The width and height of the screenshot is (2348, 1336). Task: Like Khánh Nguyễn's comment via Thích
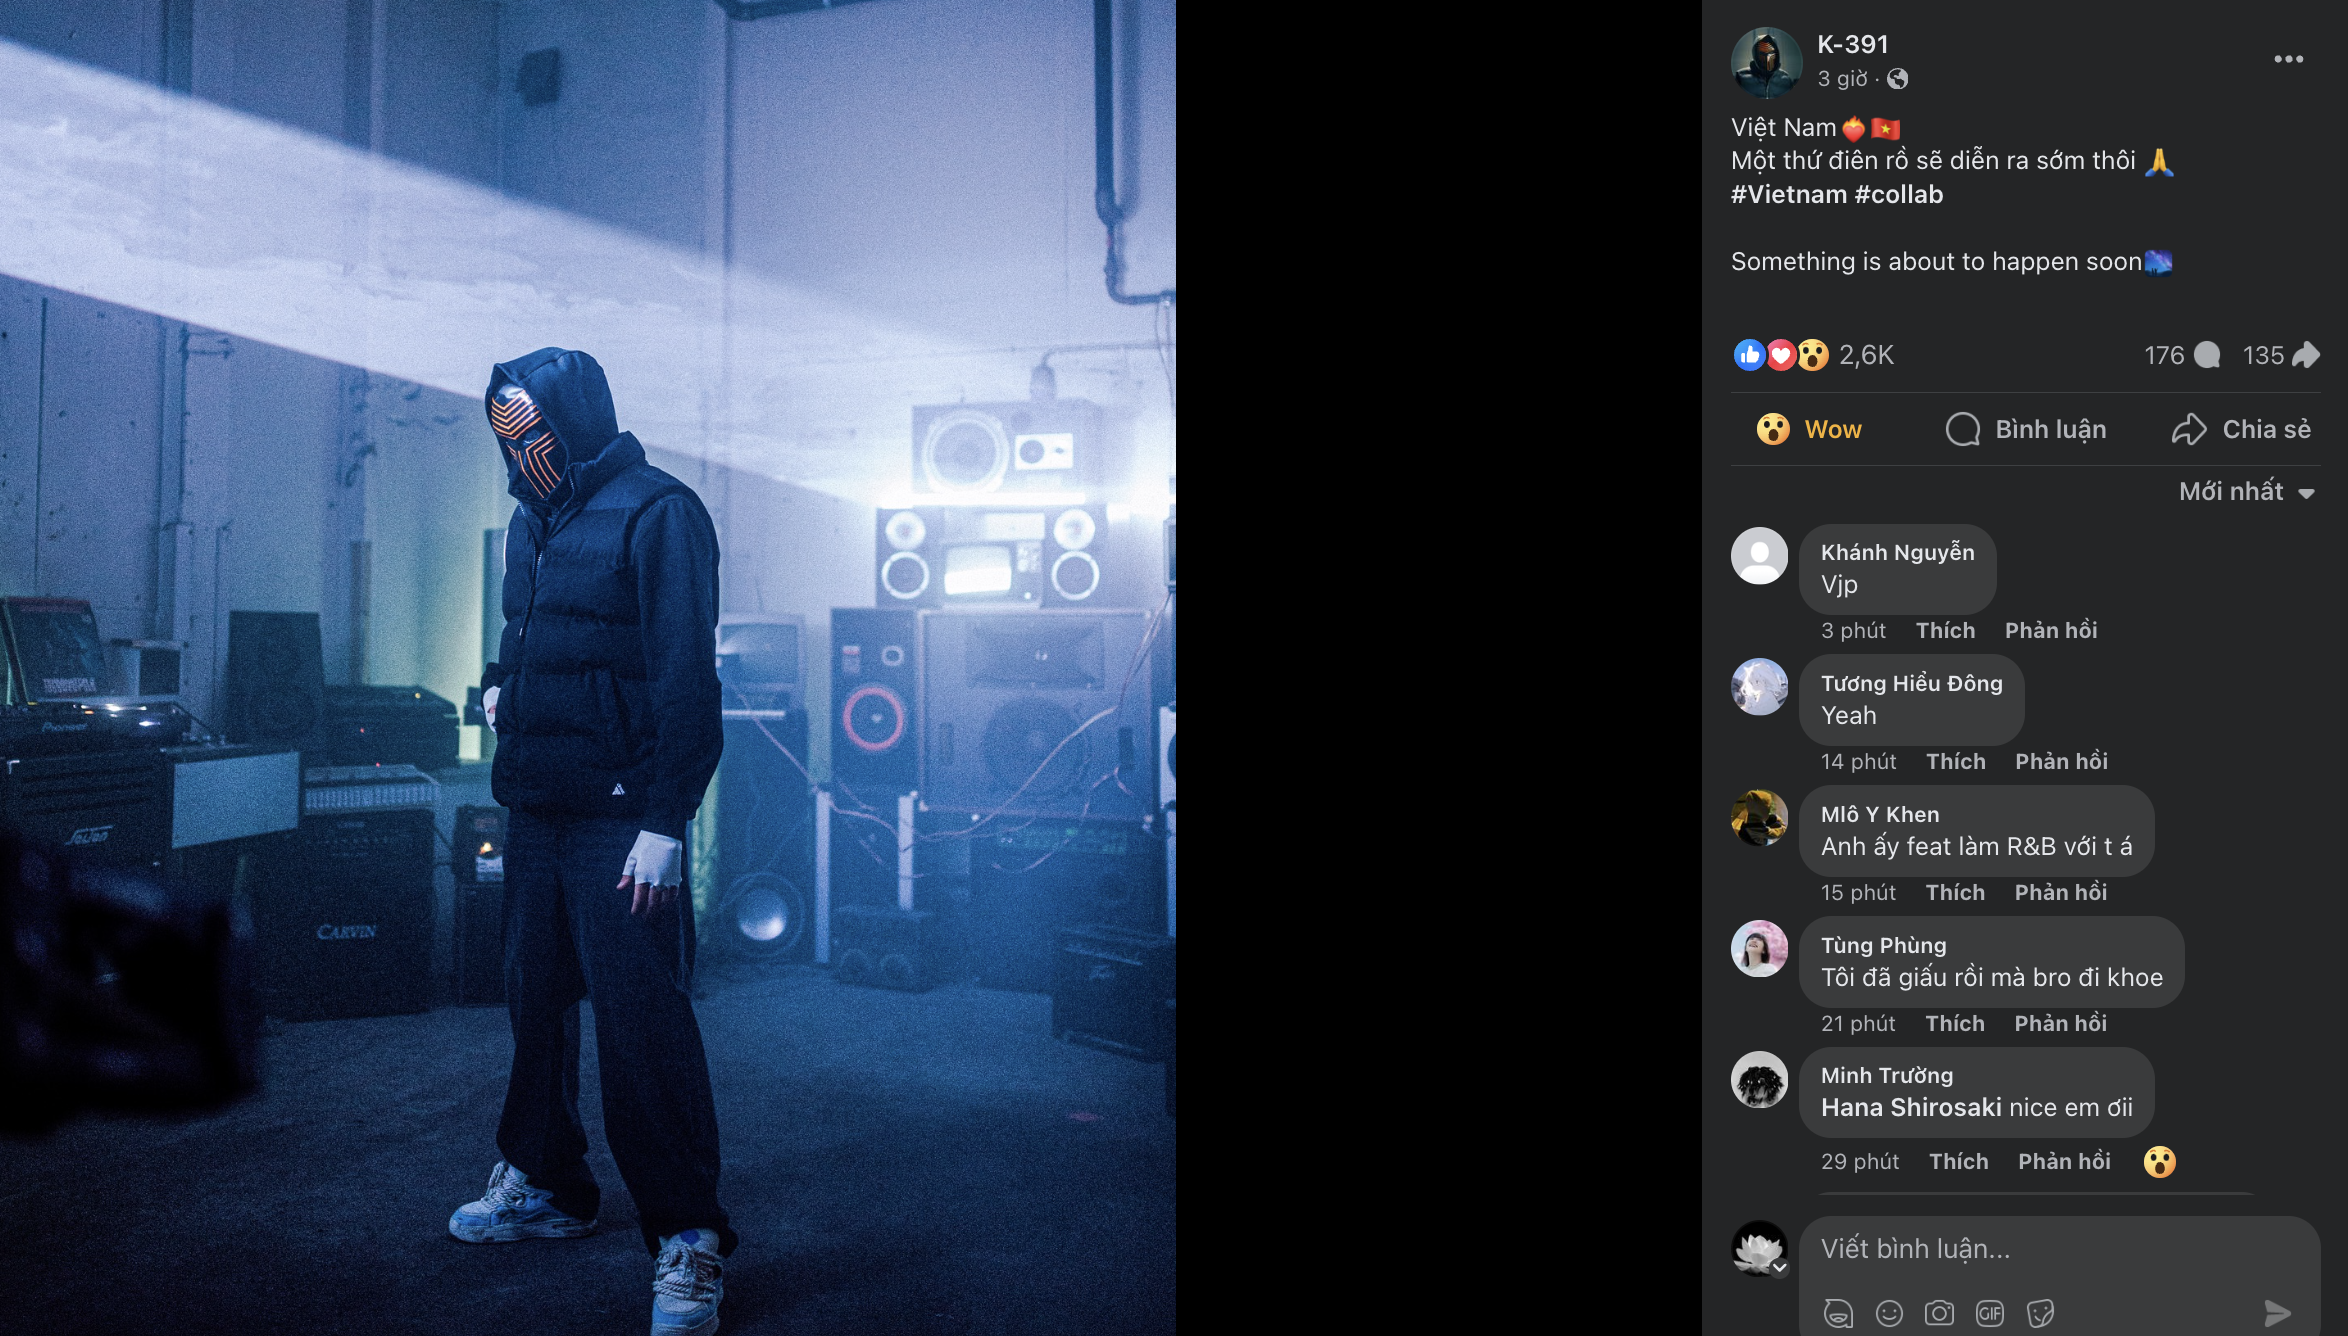click(x=1945, y=631)
